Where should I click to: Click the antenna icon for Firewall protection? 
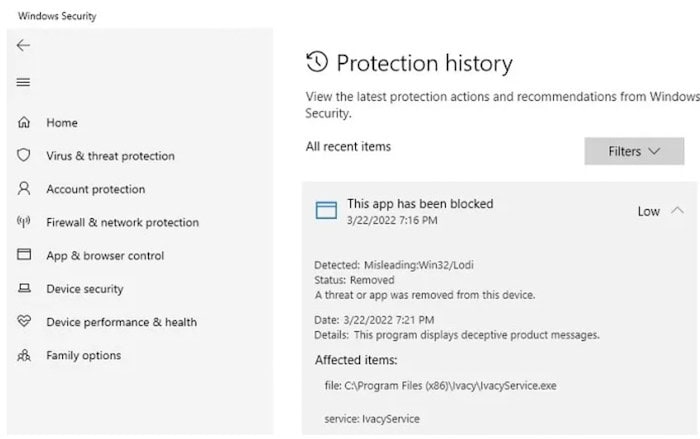pyautogui.click(x=24, y=222)
